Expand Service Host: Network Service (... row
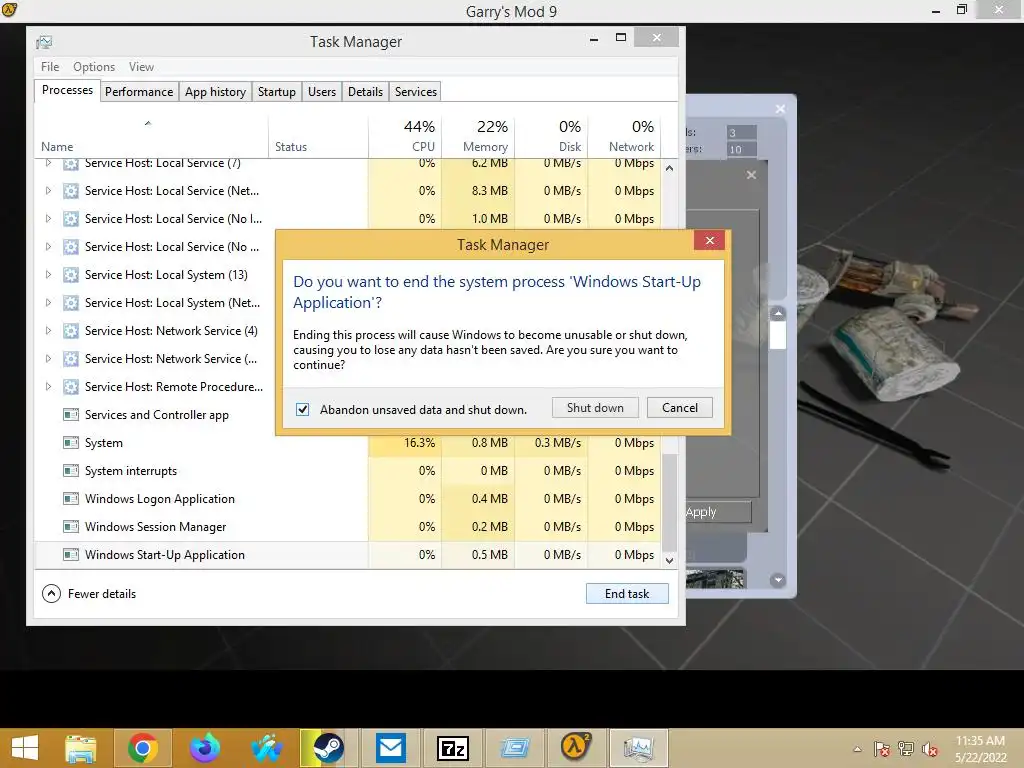The image size is (1024, 768). click(x=48, y=359)
